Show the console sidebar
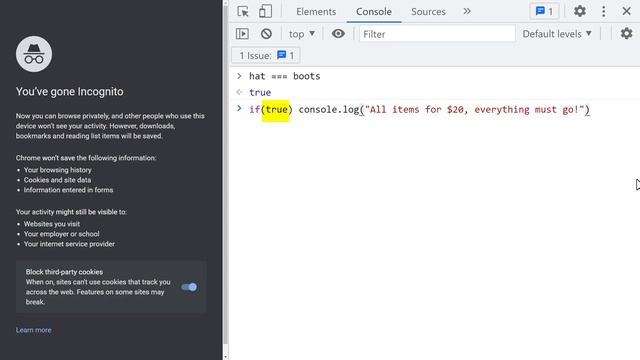Screen dimensions: 640x360 (242, 33)
